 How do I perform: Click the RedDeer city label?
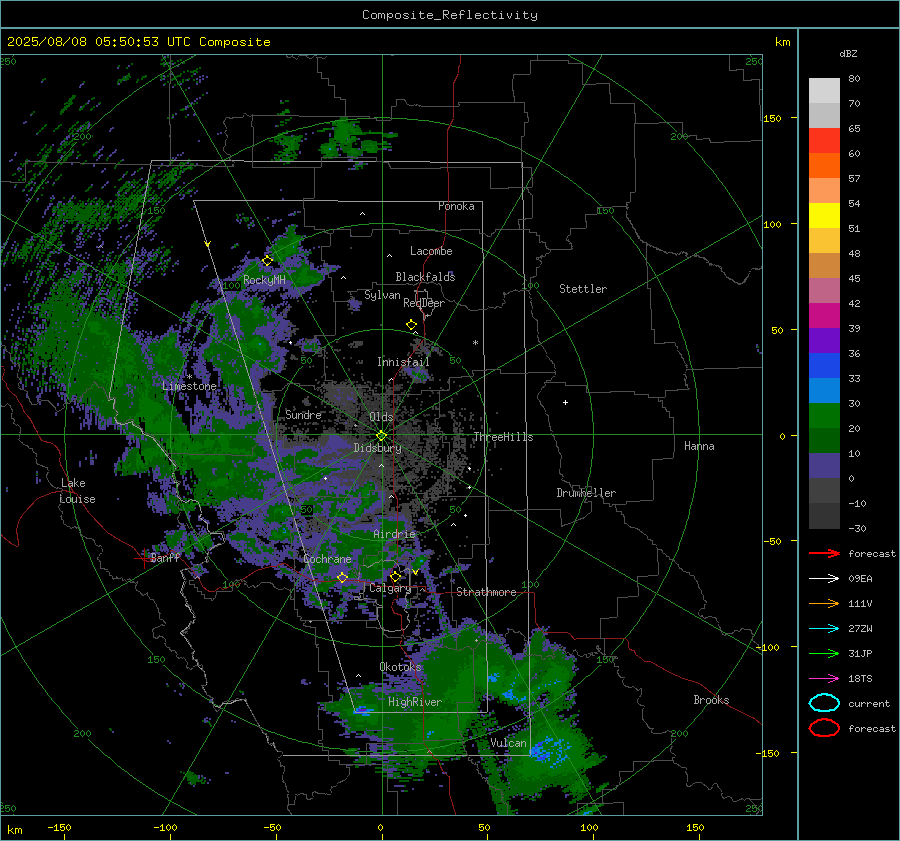pyautogui.click(x=424, y=303)
